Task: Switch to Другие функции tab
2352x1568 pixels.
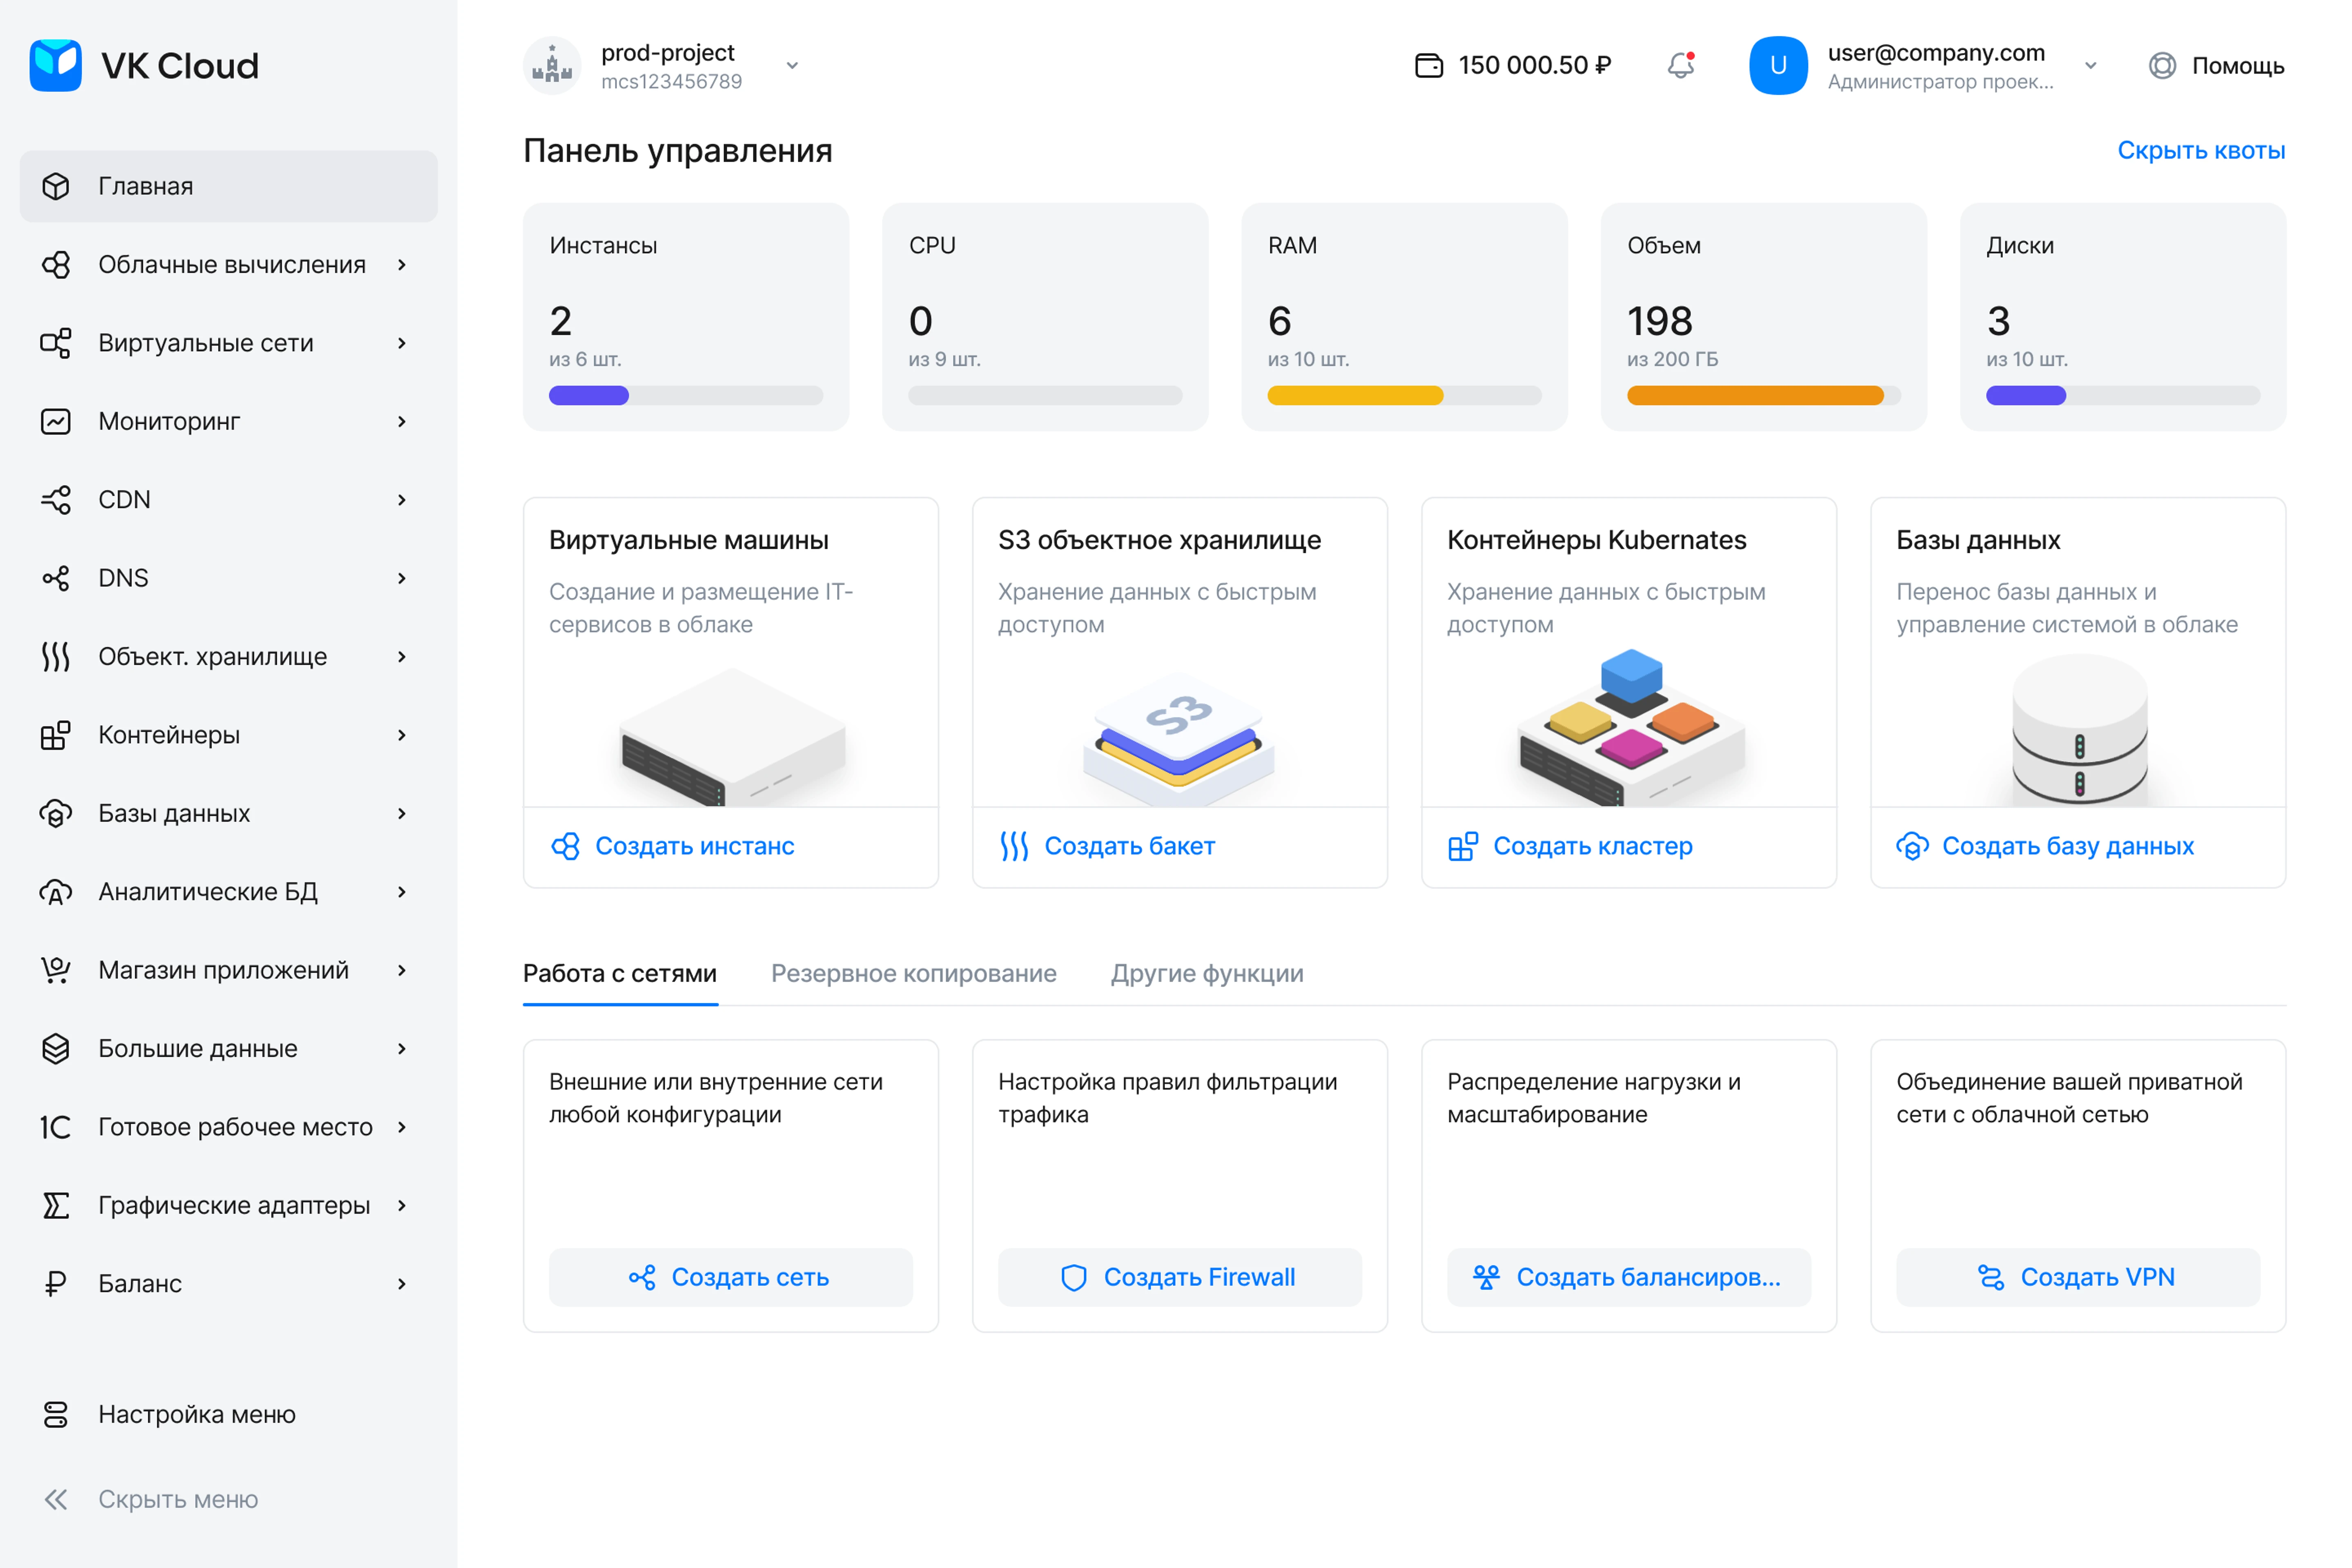Action: click(x=1207, y=973)
